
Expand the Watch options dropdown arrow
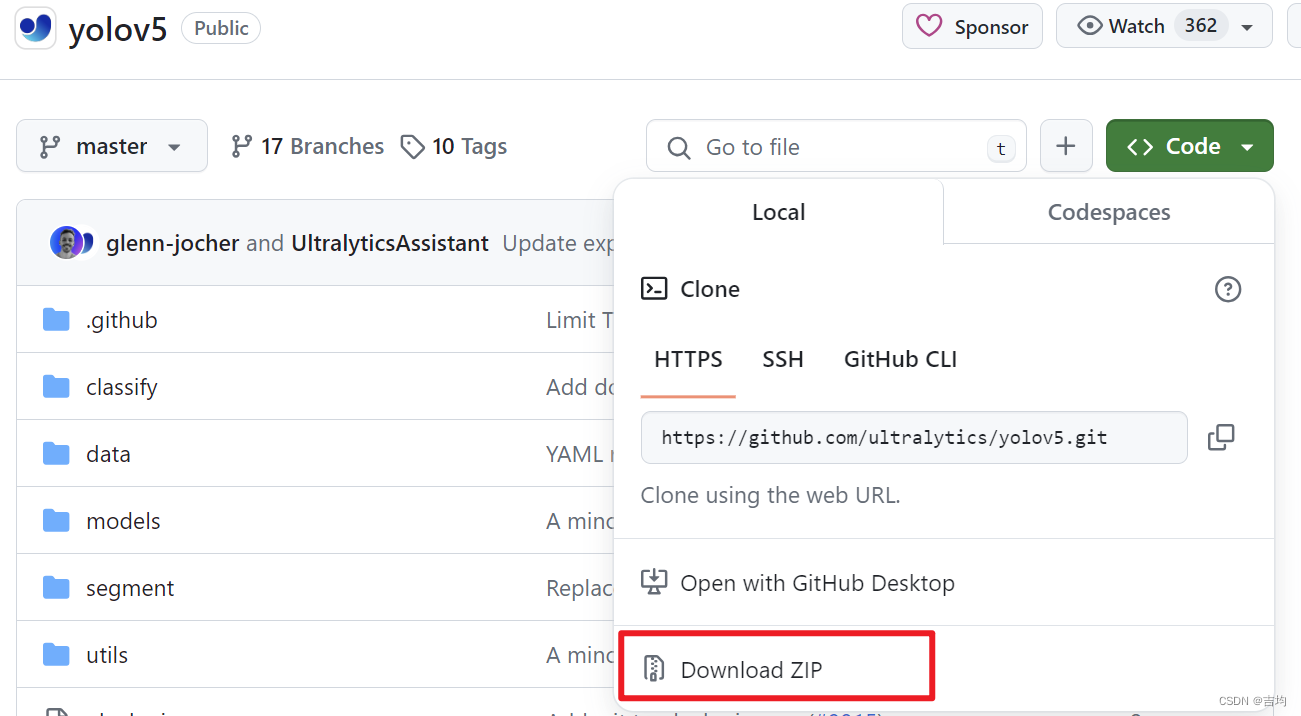pos(1247,27)
